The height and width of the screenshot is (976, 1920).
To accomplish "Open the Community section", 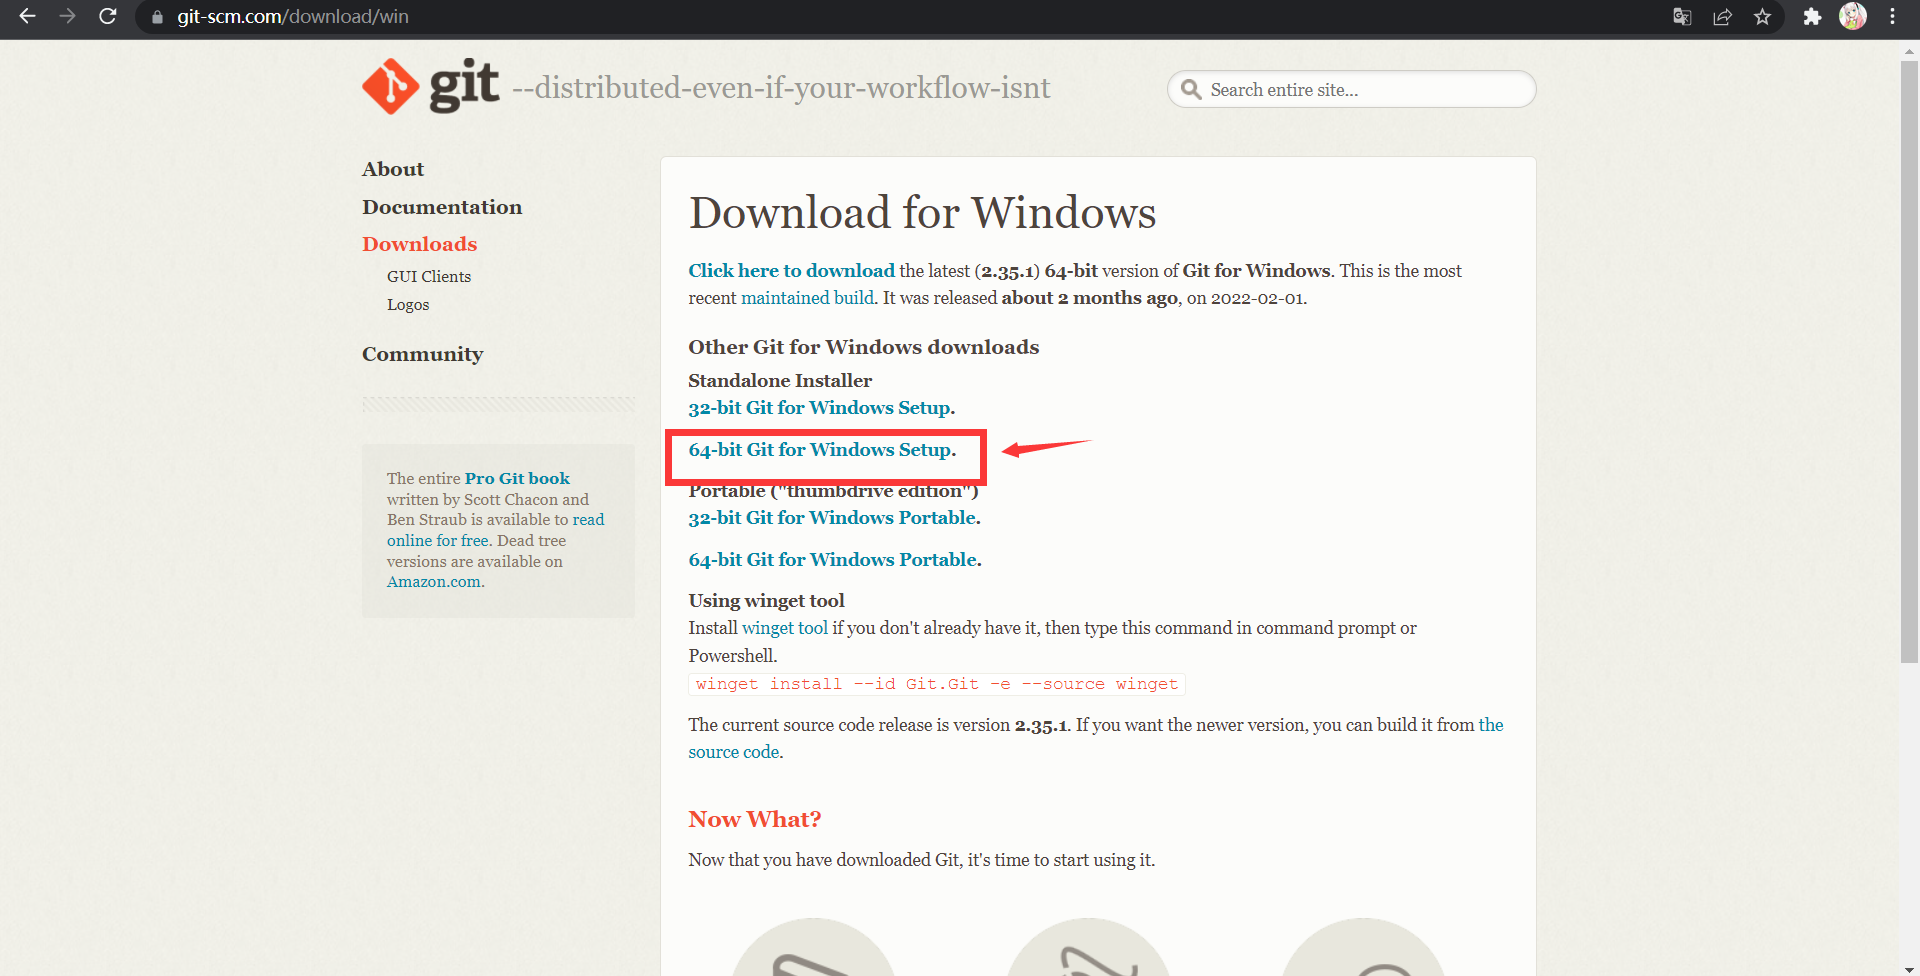I will pos(422,354).
